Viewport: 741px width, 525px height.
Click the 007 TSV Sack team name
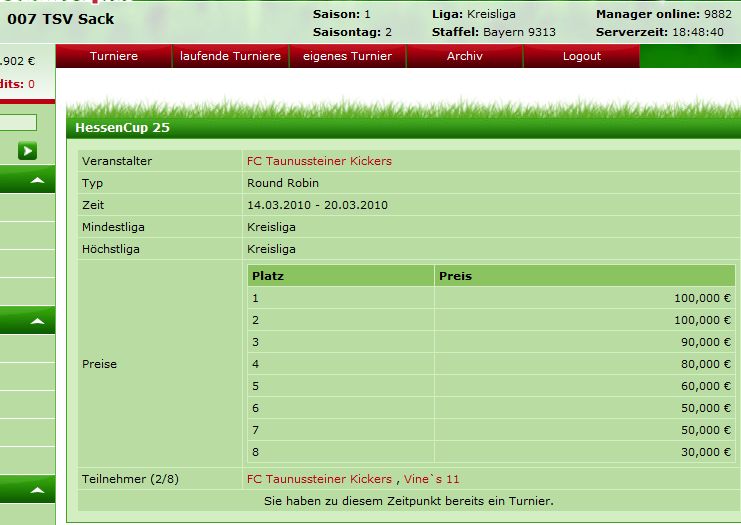tap(60, 19)
